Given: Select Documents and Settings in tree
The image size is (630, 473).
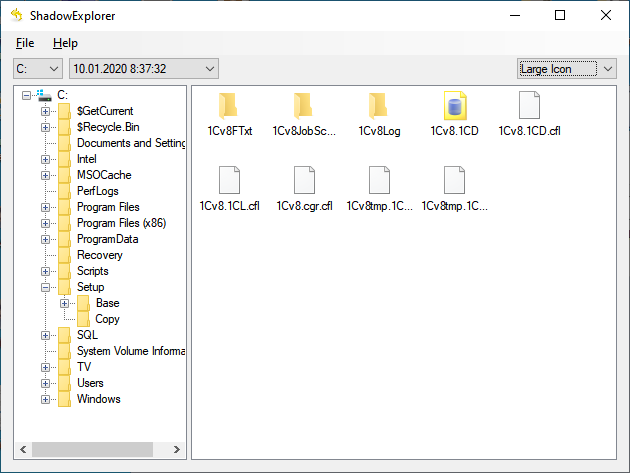Looking at the screenshot, I should coord(131,143).
